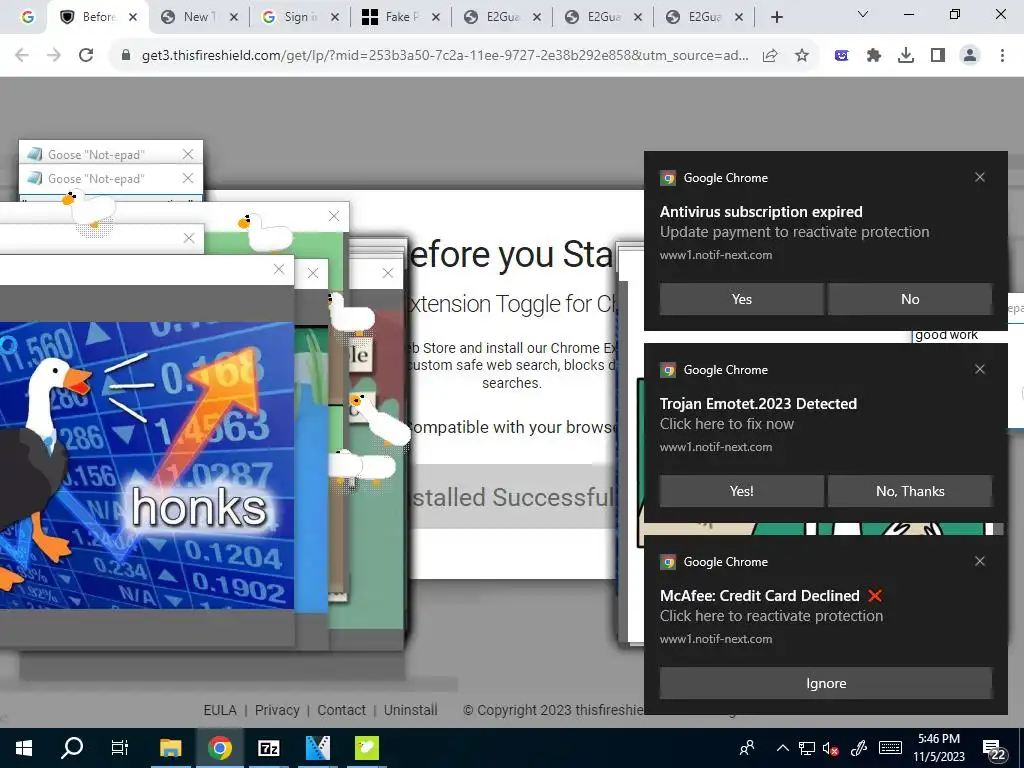Open the Windows Start menu
The image size is (1024, 768).
click(x=24, y=748)
